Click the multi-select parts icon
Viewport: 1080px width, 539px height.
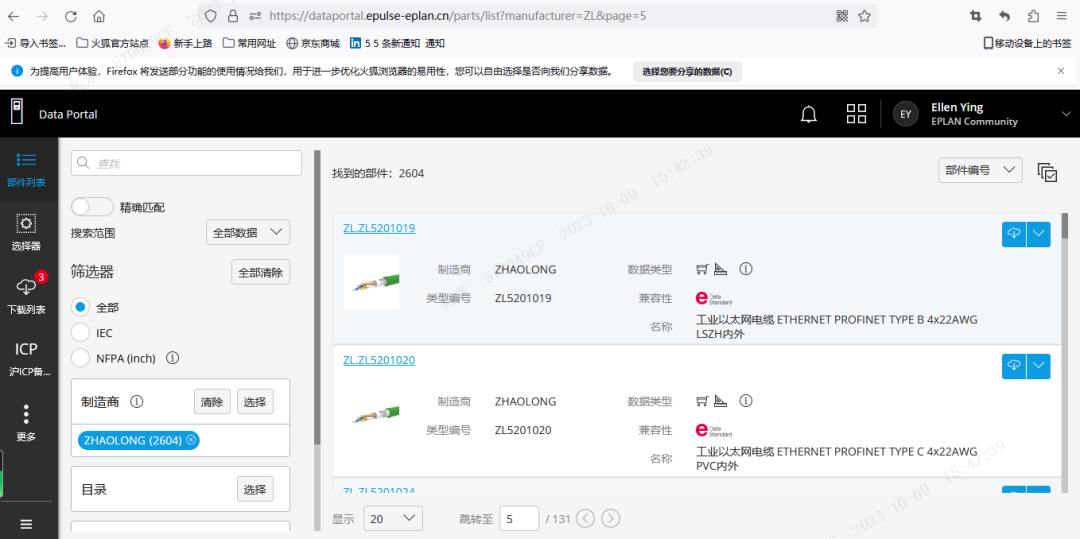(1047, 172)
